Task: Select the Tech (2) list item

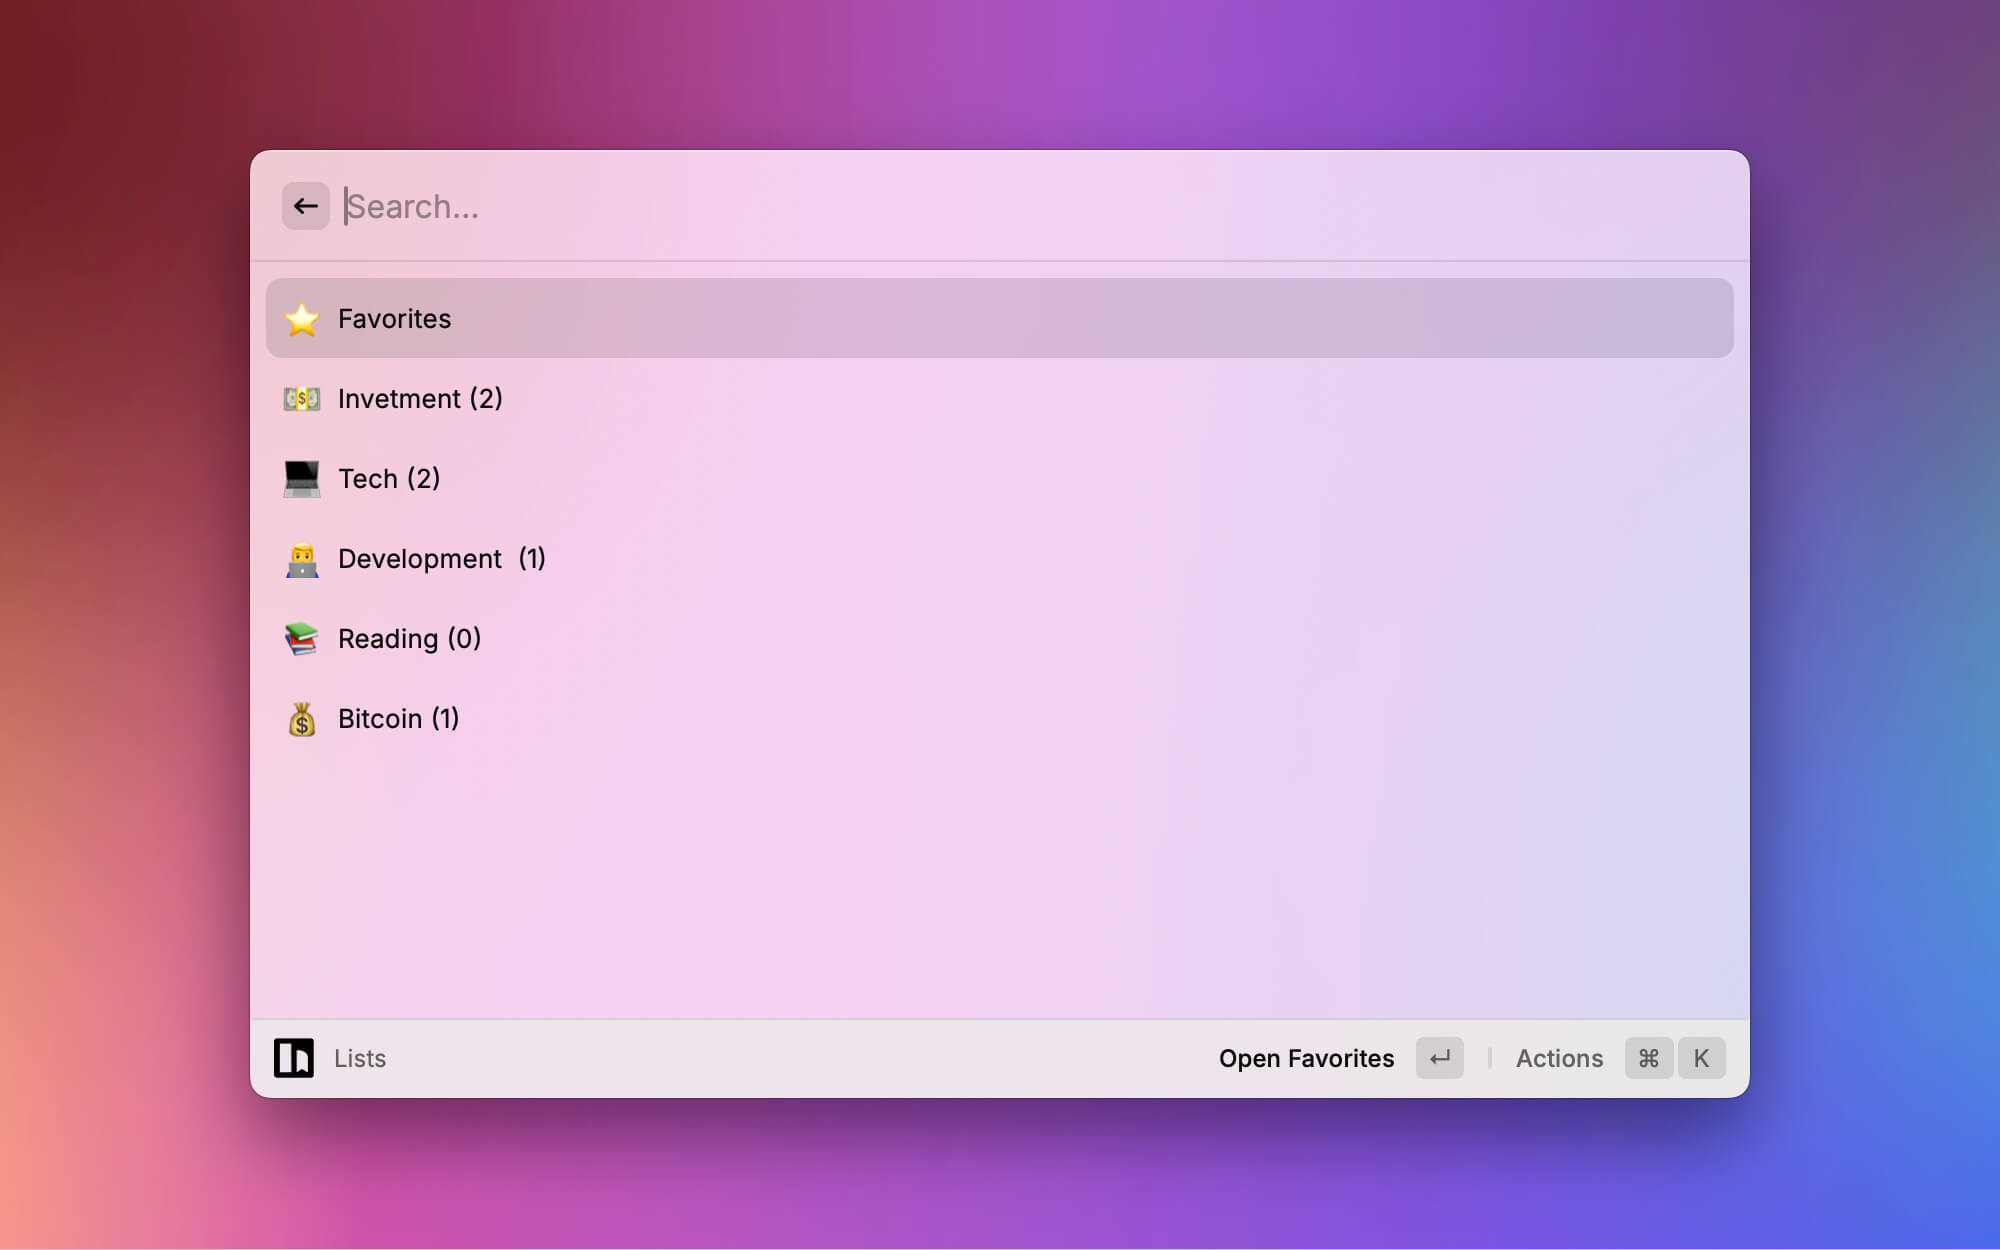Action: click(x=389, y=479)
